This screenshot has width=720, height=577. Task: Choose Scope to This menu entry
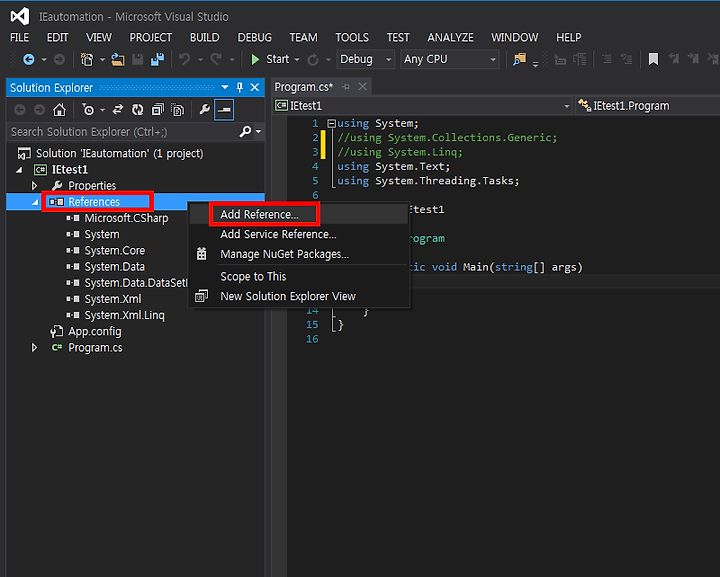tap(298, 276)
